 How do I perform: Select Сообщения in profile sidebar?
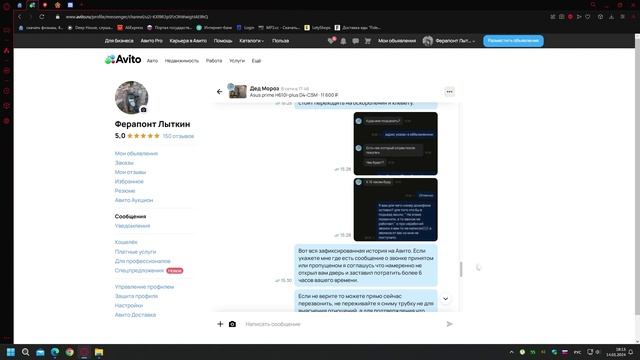click(130, 217)
